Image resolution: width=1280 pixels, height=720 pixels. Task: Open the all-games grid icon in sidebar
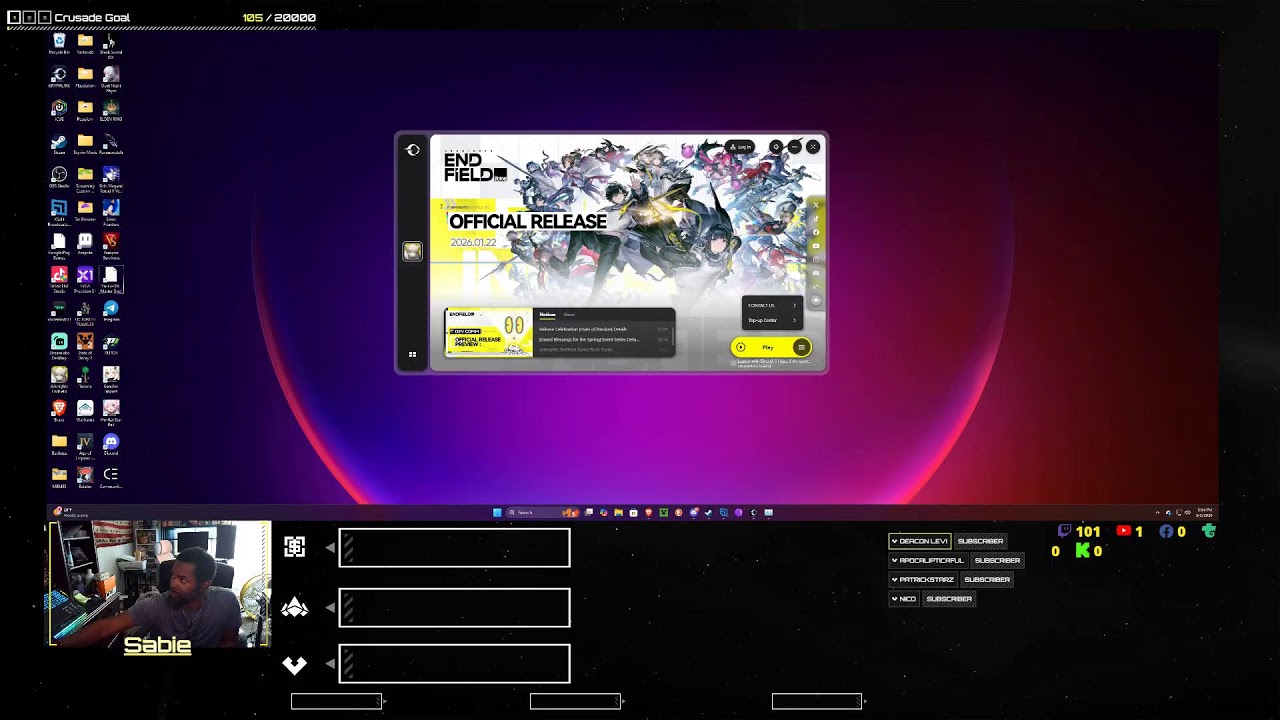pyautogui.click(x=412, y=354)
